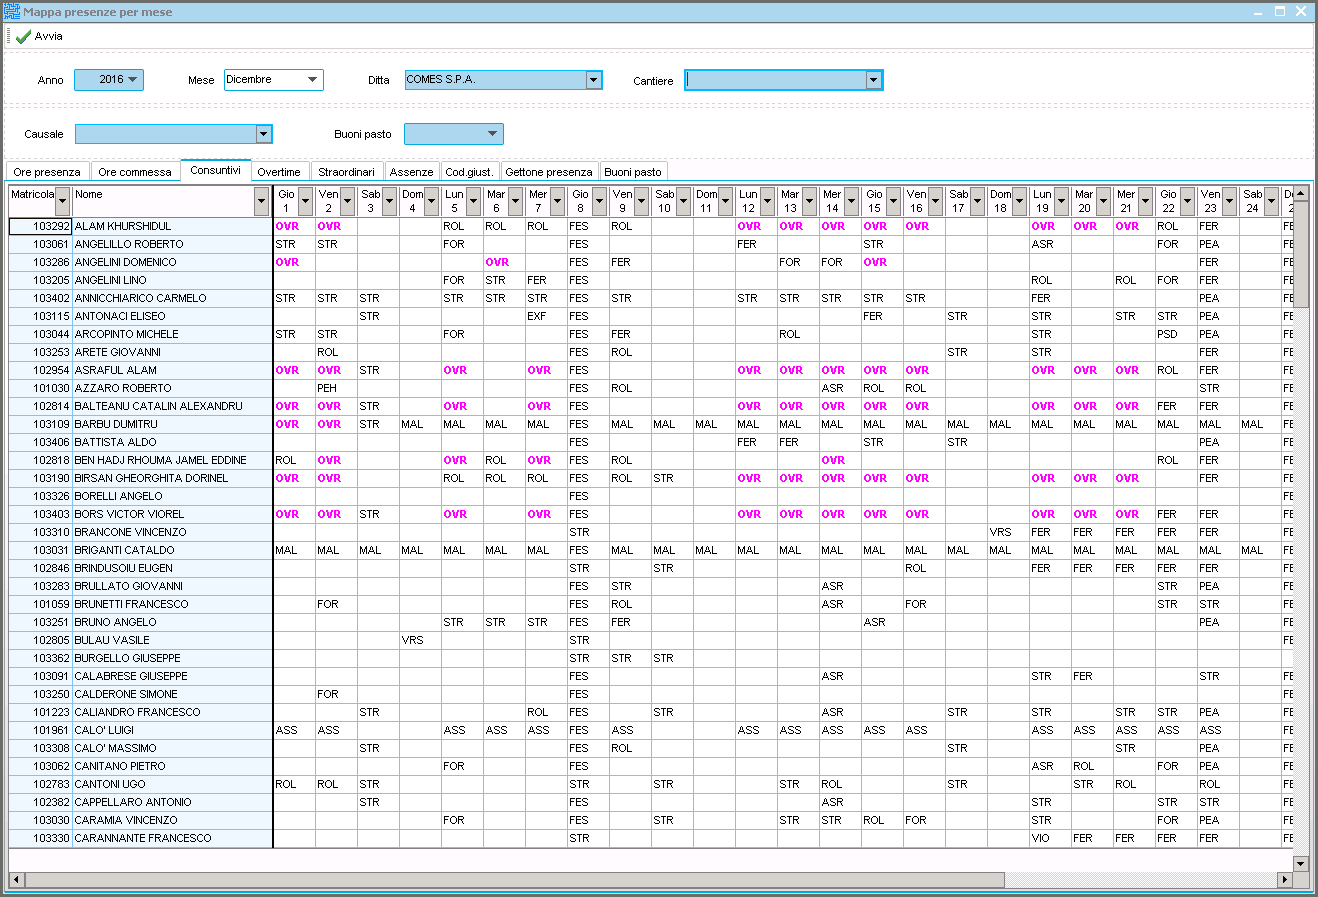
Task: Select matricola 103061 cell
Action: (41, 244)
